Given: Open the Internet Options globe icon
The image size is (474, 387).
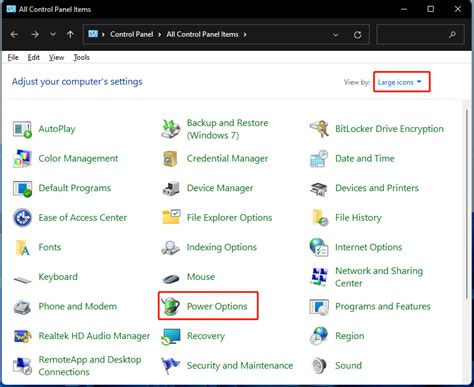Looking at the screenshot, I should pos(319,247).
